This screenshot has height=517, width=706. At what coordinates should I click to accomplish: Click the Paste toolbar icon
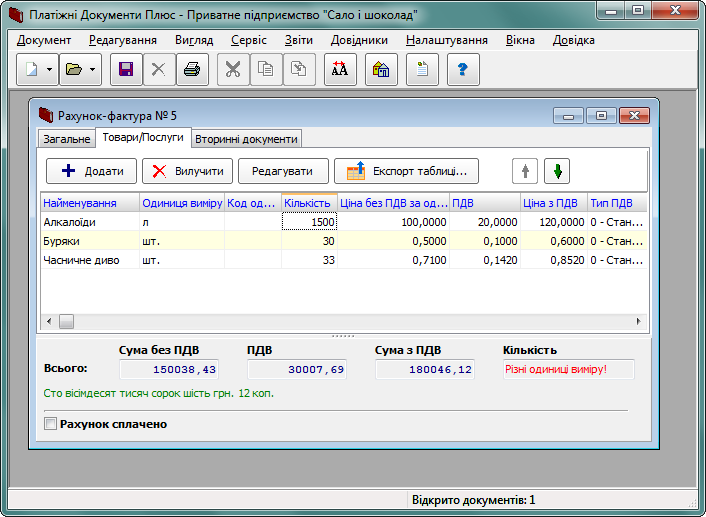tap(299, 69)
